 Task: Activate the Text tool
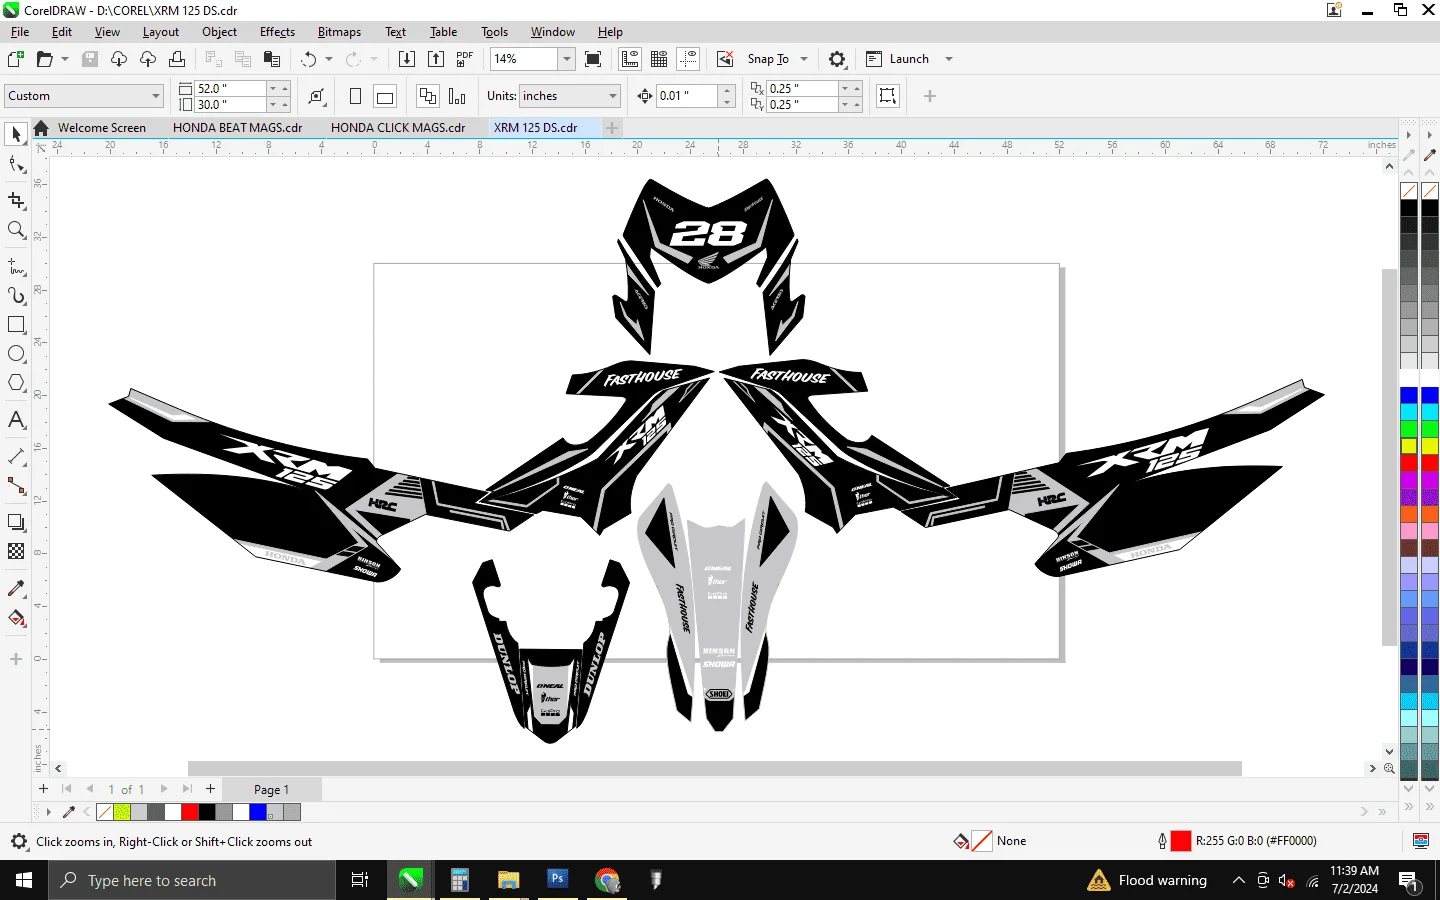coord(16,420)
